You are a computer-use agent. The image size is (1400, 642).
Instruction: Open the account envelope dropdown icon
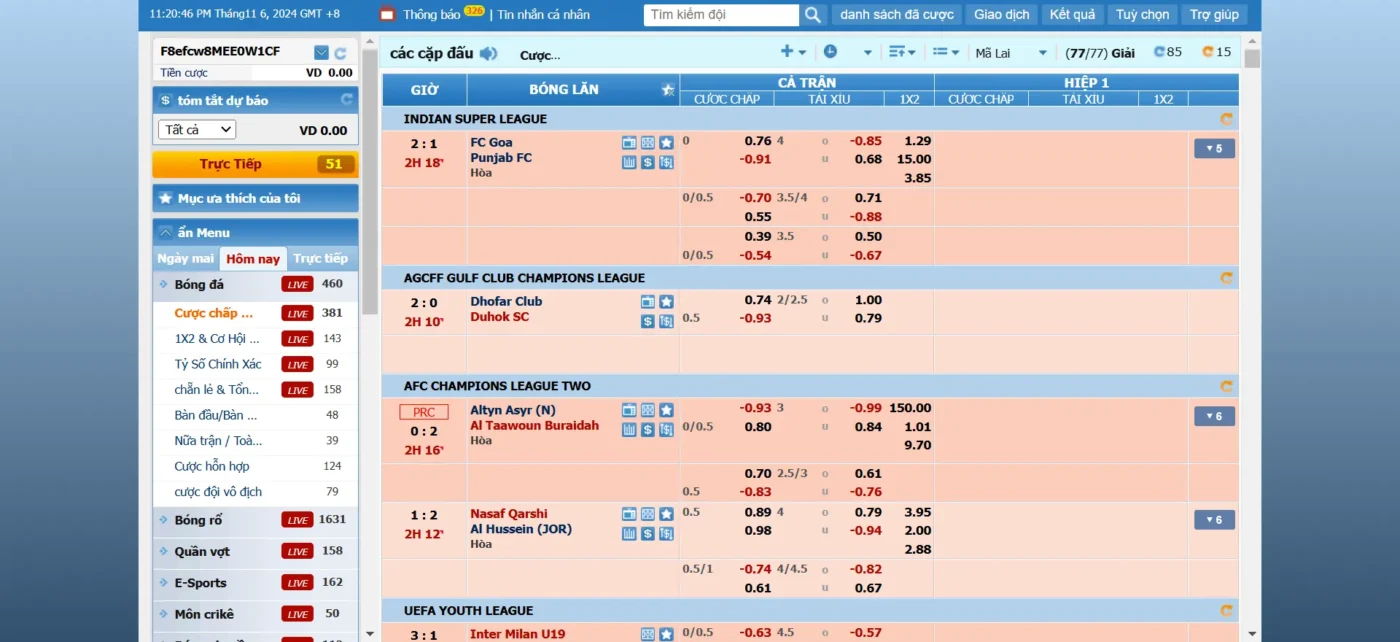pos(321,53)
